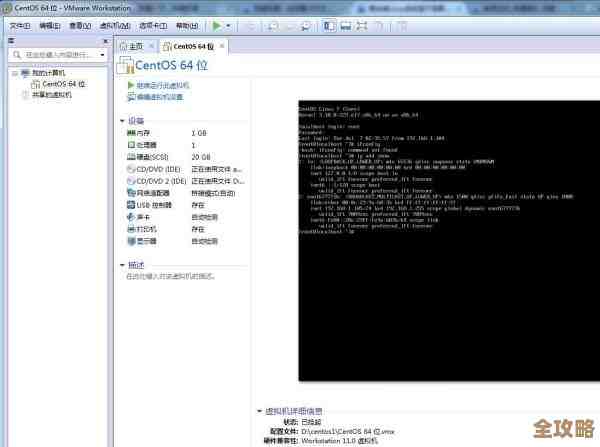
Task: Click the CD/DVD 2 (IDE) device icon
Action: click(x=131, y=181)
